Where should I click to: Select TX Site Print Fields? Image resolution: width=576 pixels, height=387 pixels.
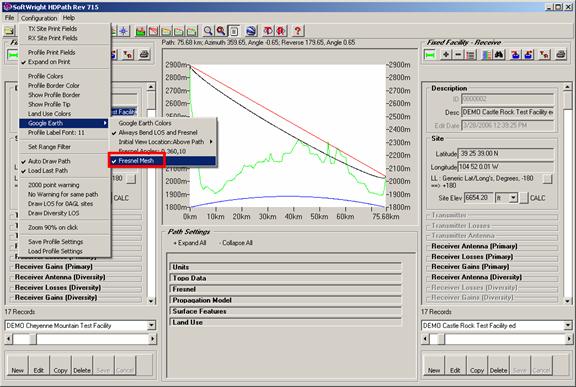[x=65, y=28]
